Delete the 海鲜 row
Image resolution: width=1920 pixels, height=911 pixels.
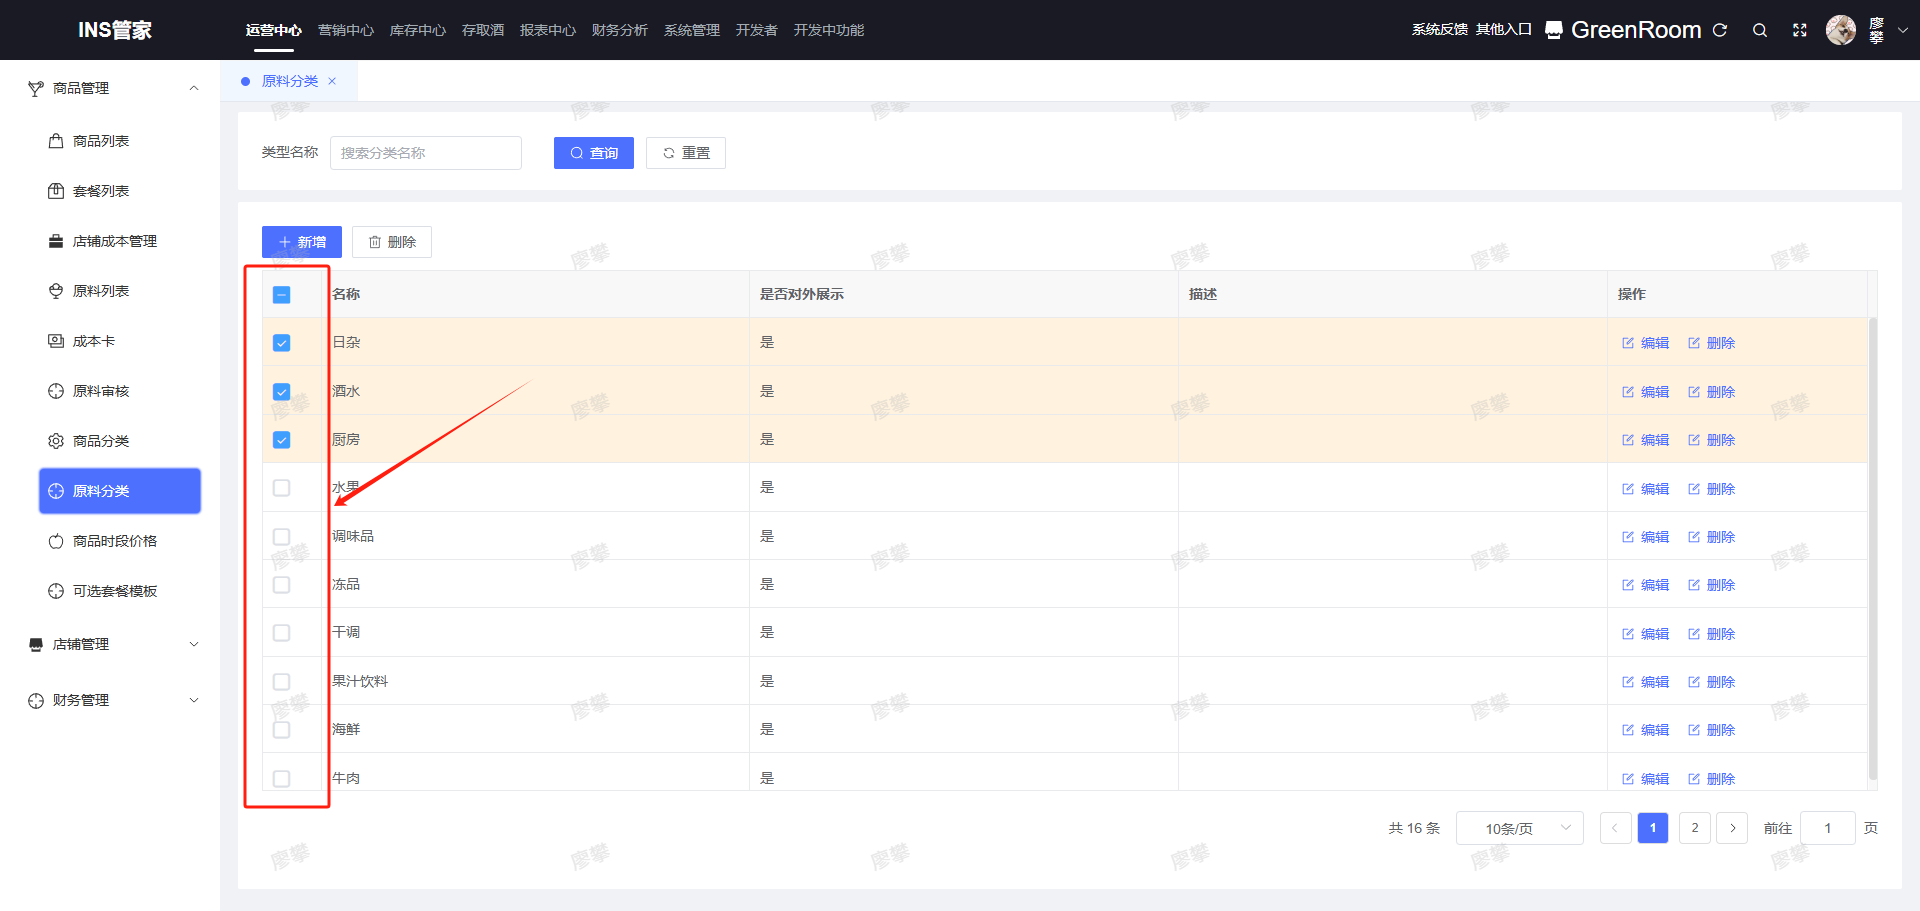1712,730
